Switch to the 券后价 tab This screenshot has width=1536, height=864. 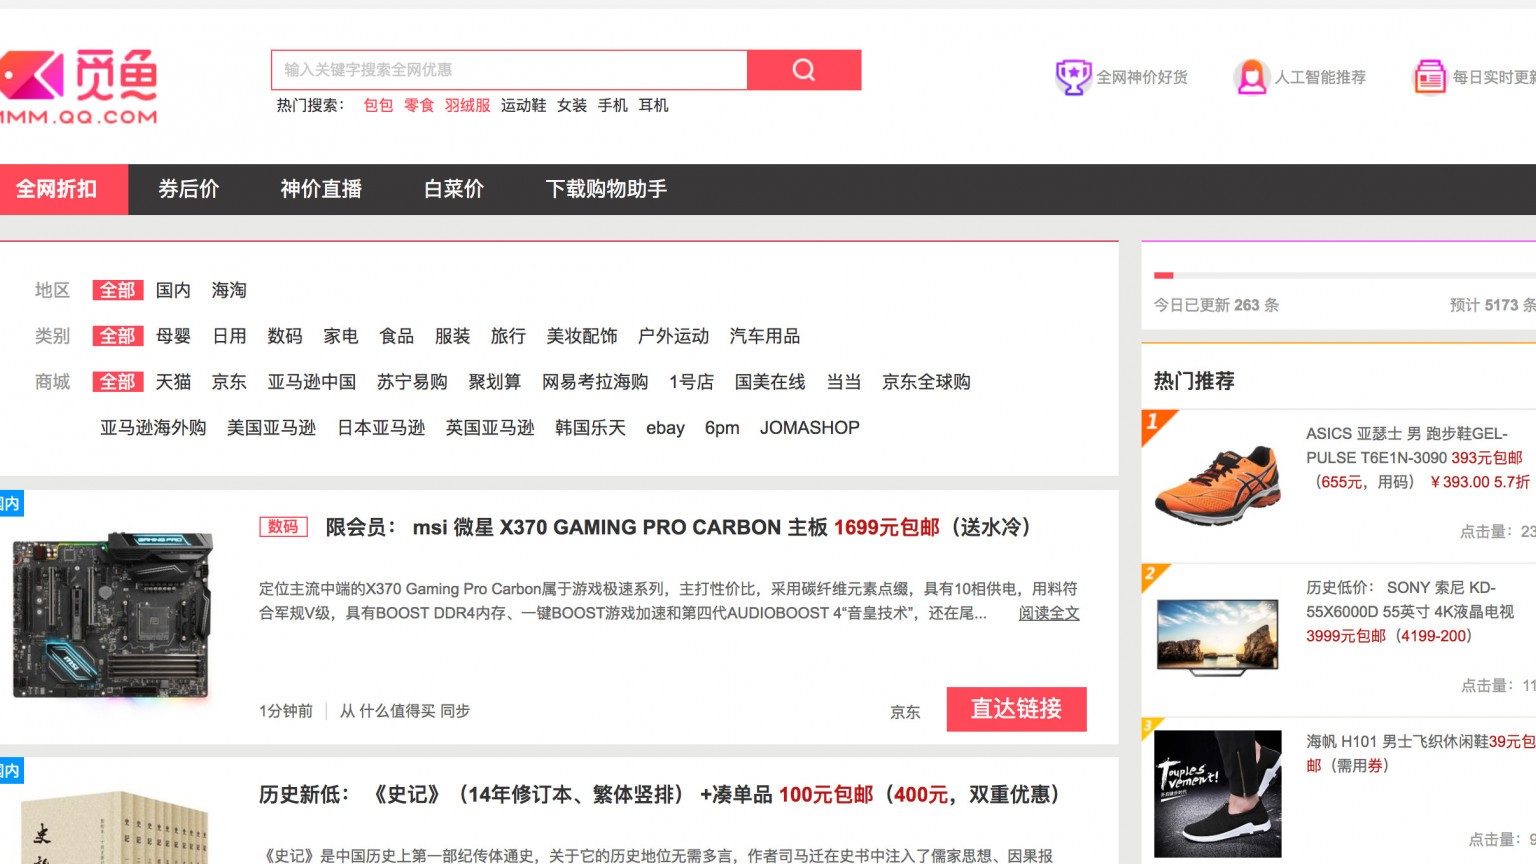click(x=189, y=189)
